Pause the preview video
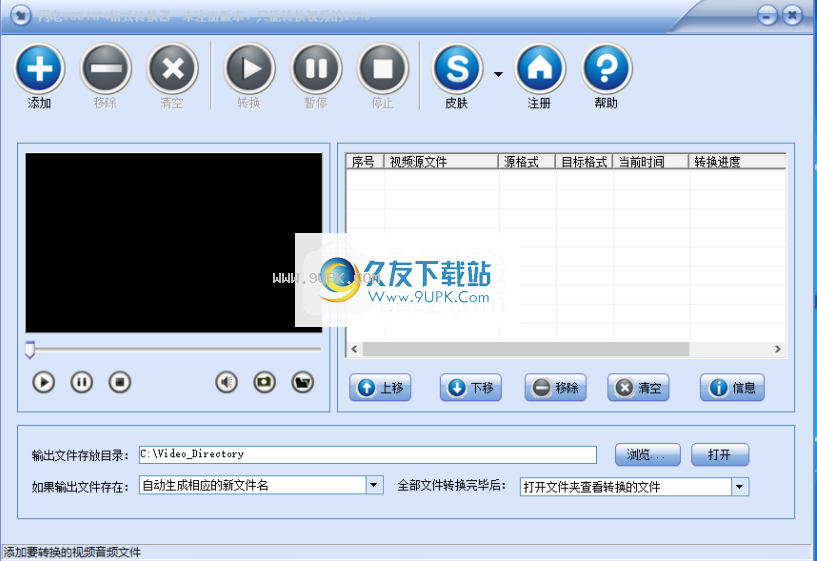 tap(82, 382)
